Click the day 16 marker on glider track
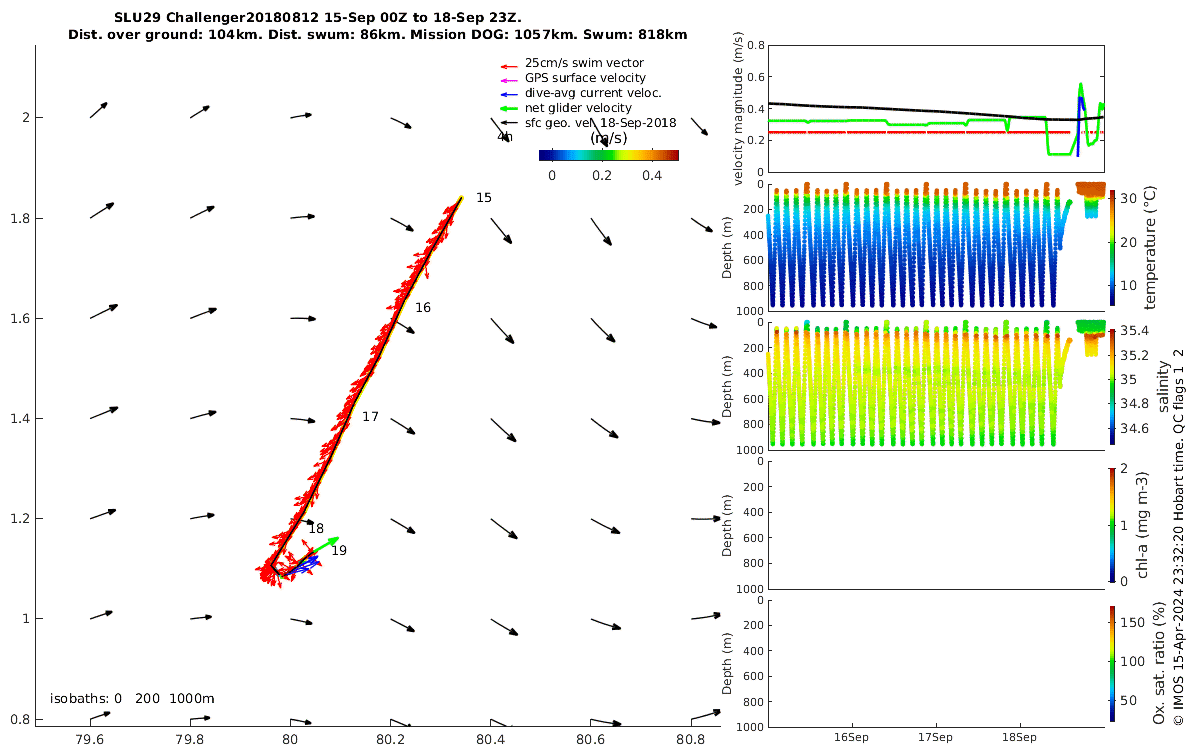Screen dimensions: 1200x750 [x=423, y=308]
